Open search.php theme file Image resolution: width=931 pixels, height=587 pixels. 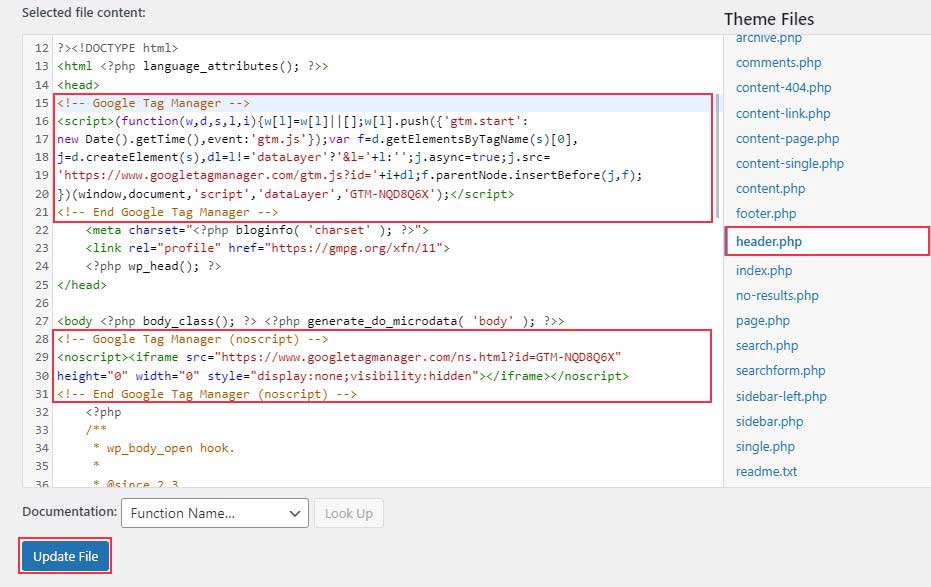click(x=767, y=345)
